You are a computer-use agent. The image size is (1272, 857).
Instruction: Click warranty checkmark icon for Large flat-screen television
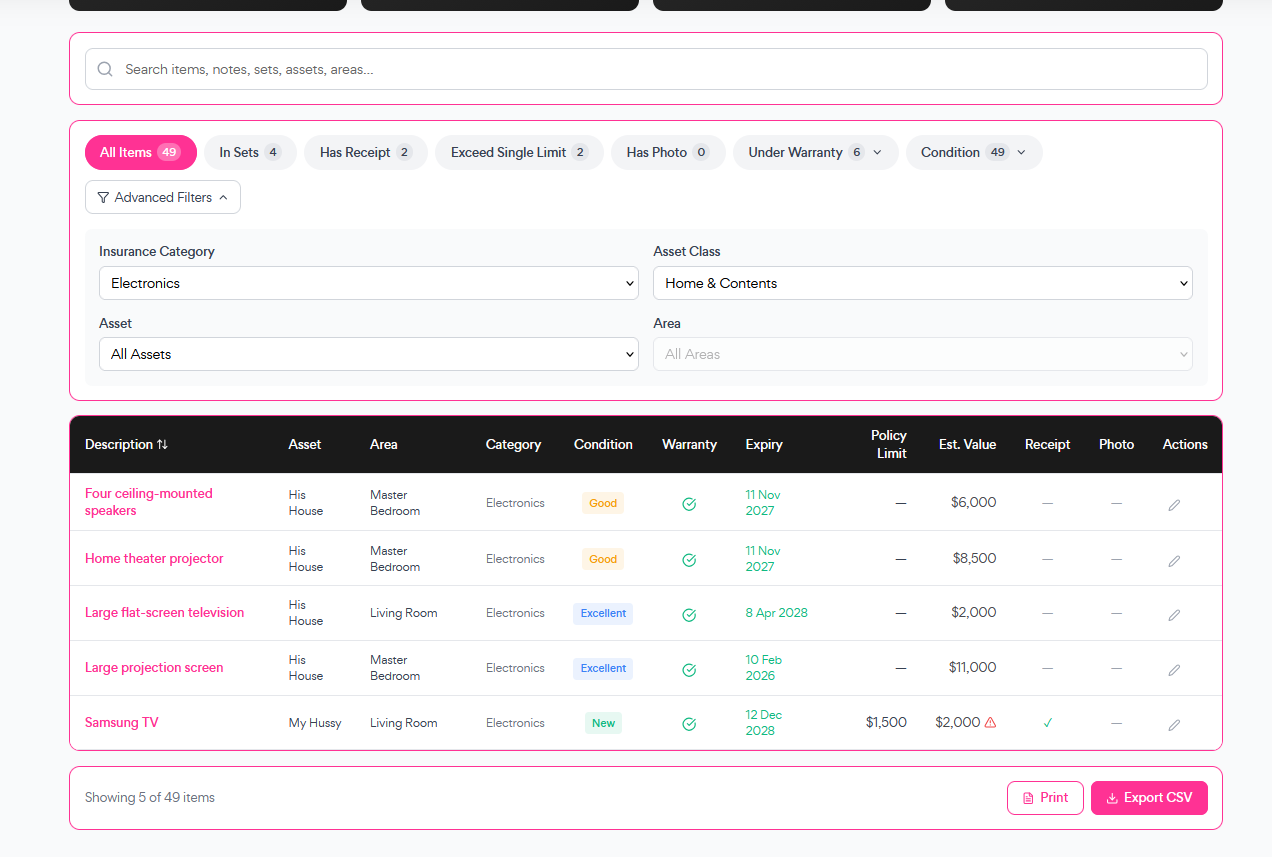689,614
